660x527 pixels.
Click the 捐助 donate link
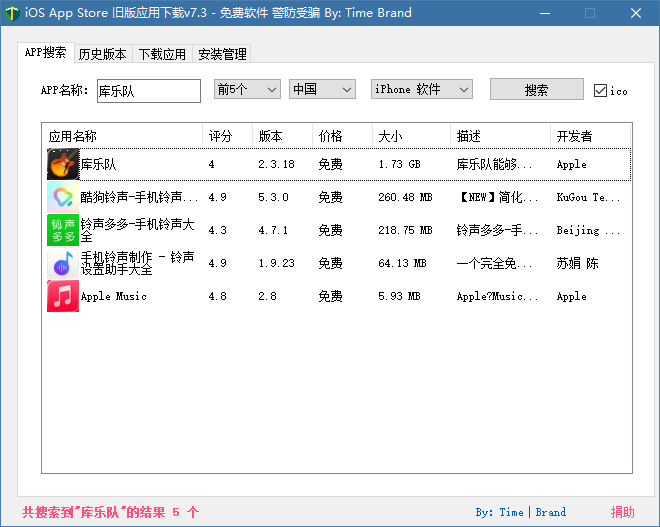tap(623, 512)
